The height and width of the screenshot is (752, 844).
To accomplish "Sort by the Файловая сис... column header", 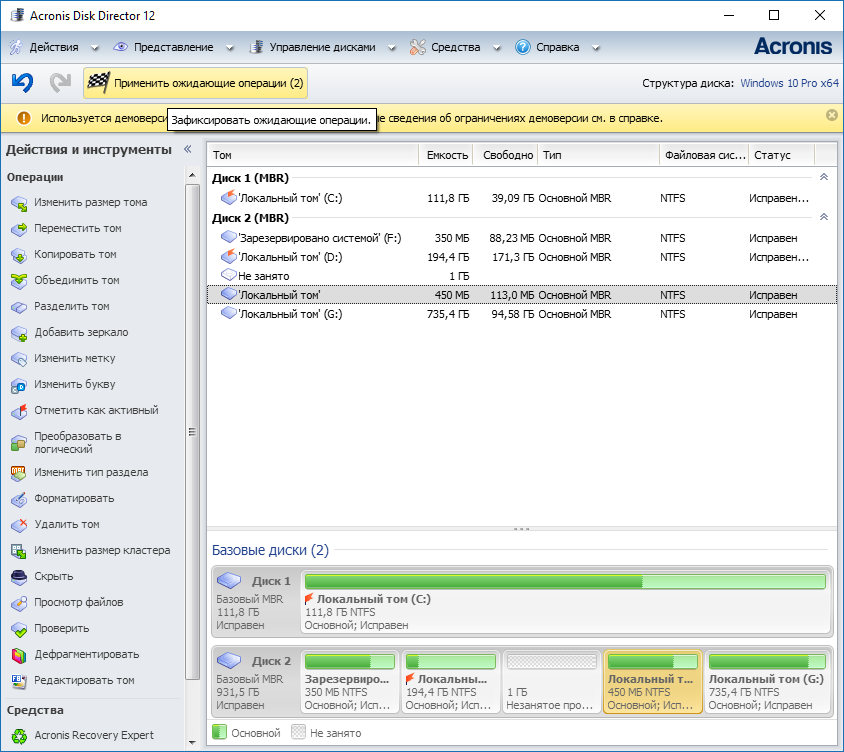I will pos(704,155).
